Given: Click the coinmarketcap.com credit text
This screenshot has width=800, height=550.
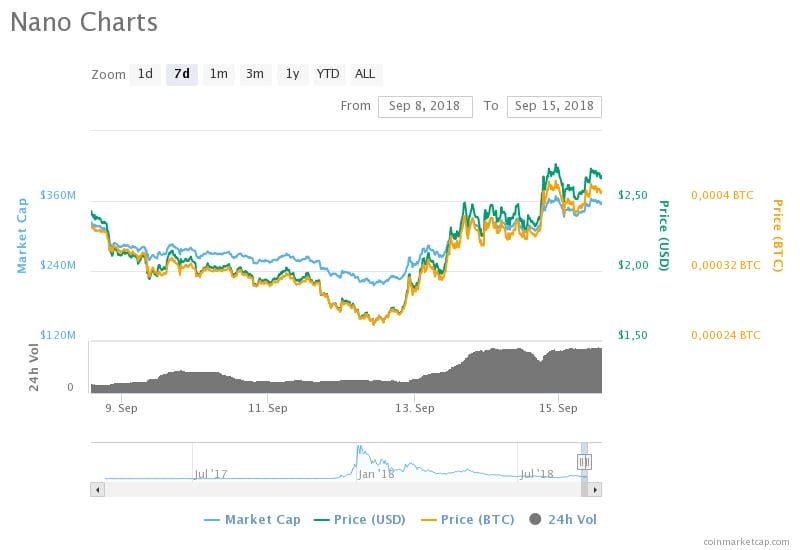Looking at the screenshot, I should click(746, 542).
